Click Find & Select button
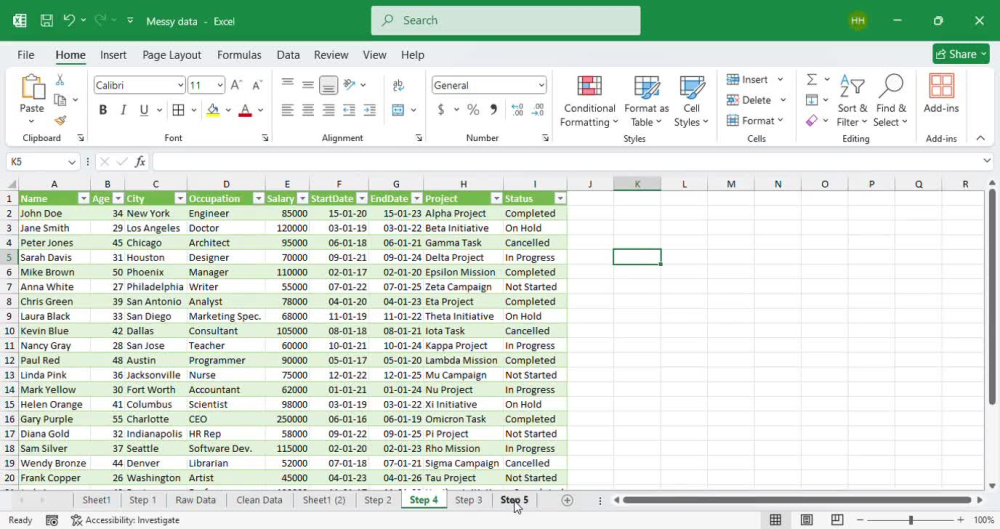This screenshot has width=1000, height=529. point(891,101)
